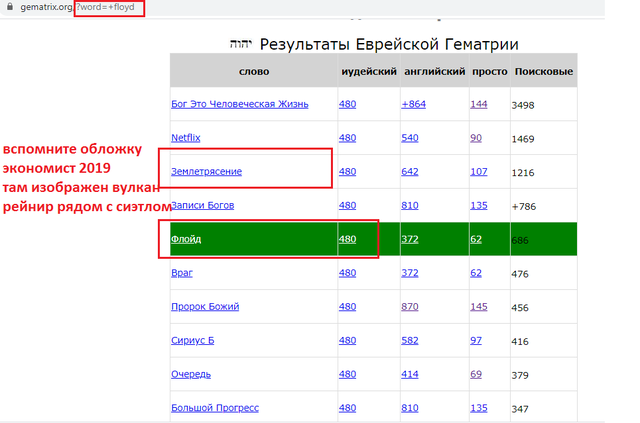Open the 'Записи Богов' word link

(x=202, y=205)
